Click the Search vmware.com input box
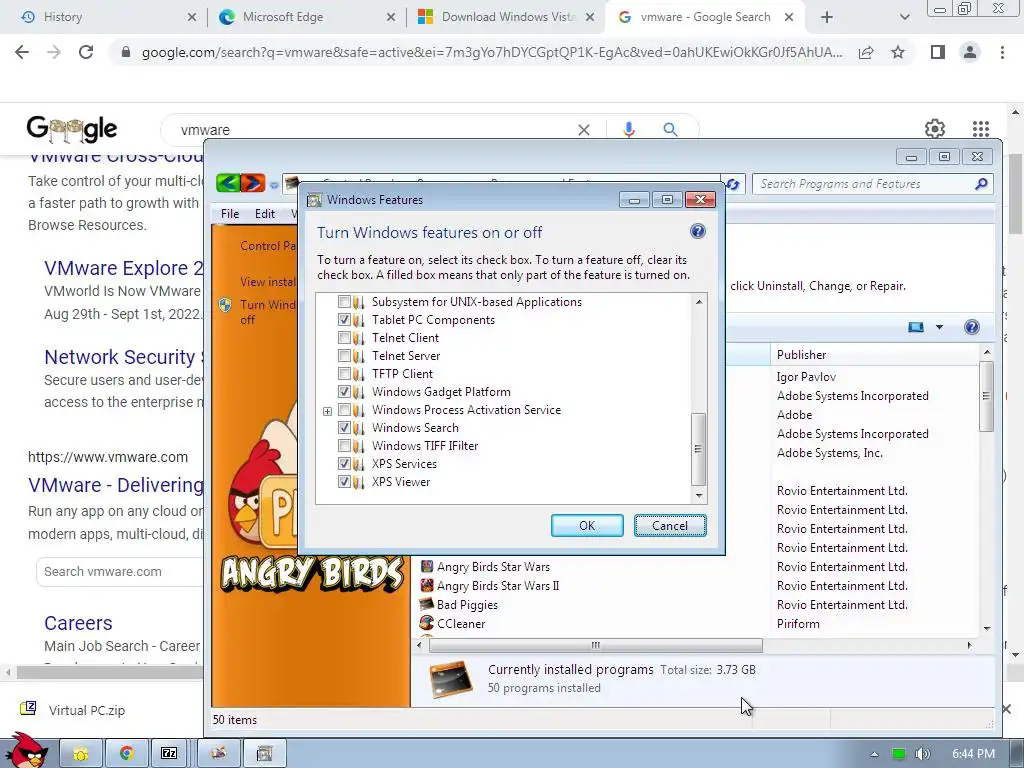The width and height of the screenshot is (1024, 768). coord(120,572)
